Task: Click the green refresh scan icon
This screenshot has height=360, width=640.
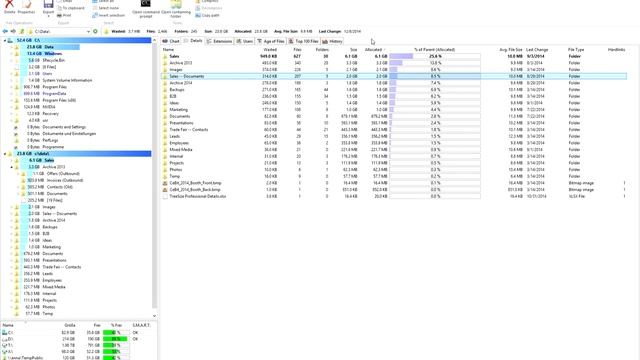Action: (x=96, y=31)
